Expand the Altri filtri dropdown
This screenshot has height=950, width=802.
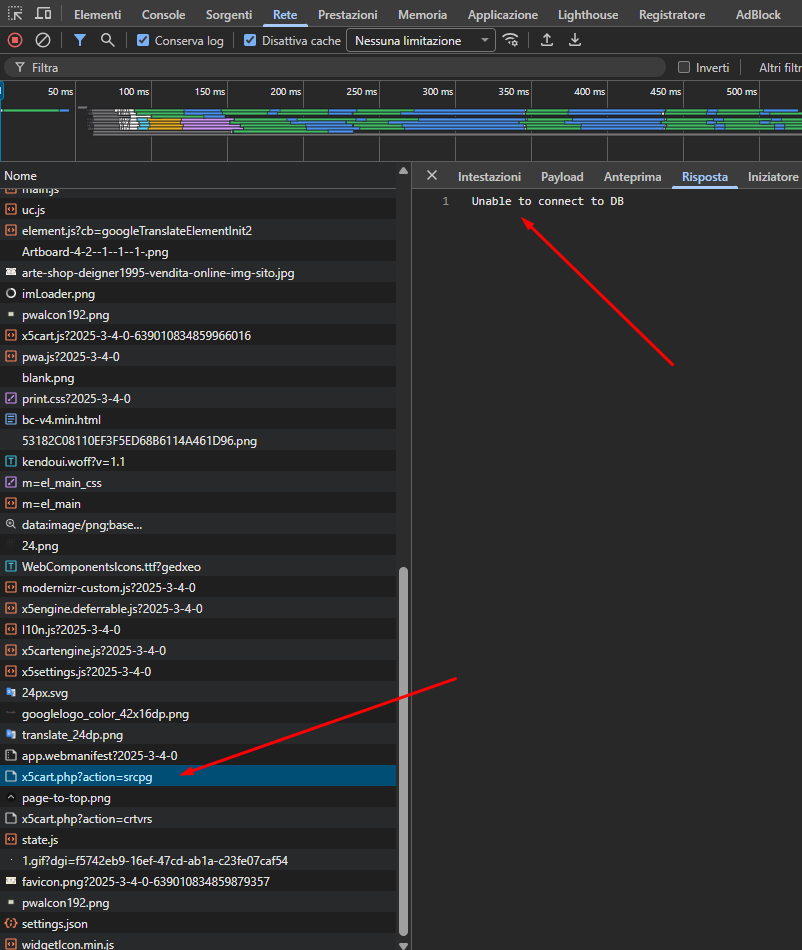pos(780,68)
